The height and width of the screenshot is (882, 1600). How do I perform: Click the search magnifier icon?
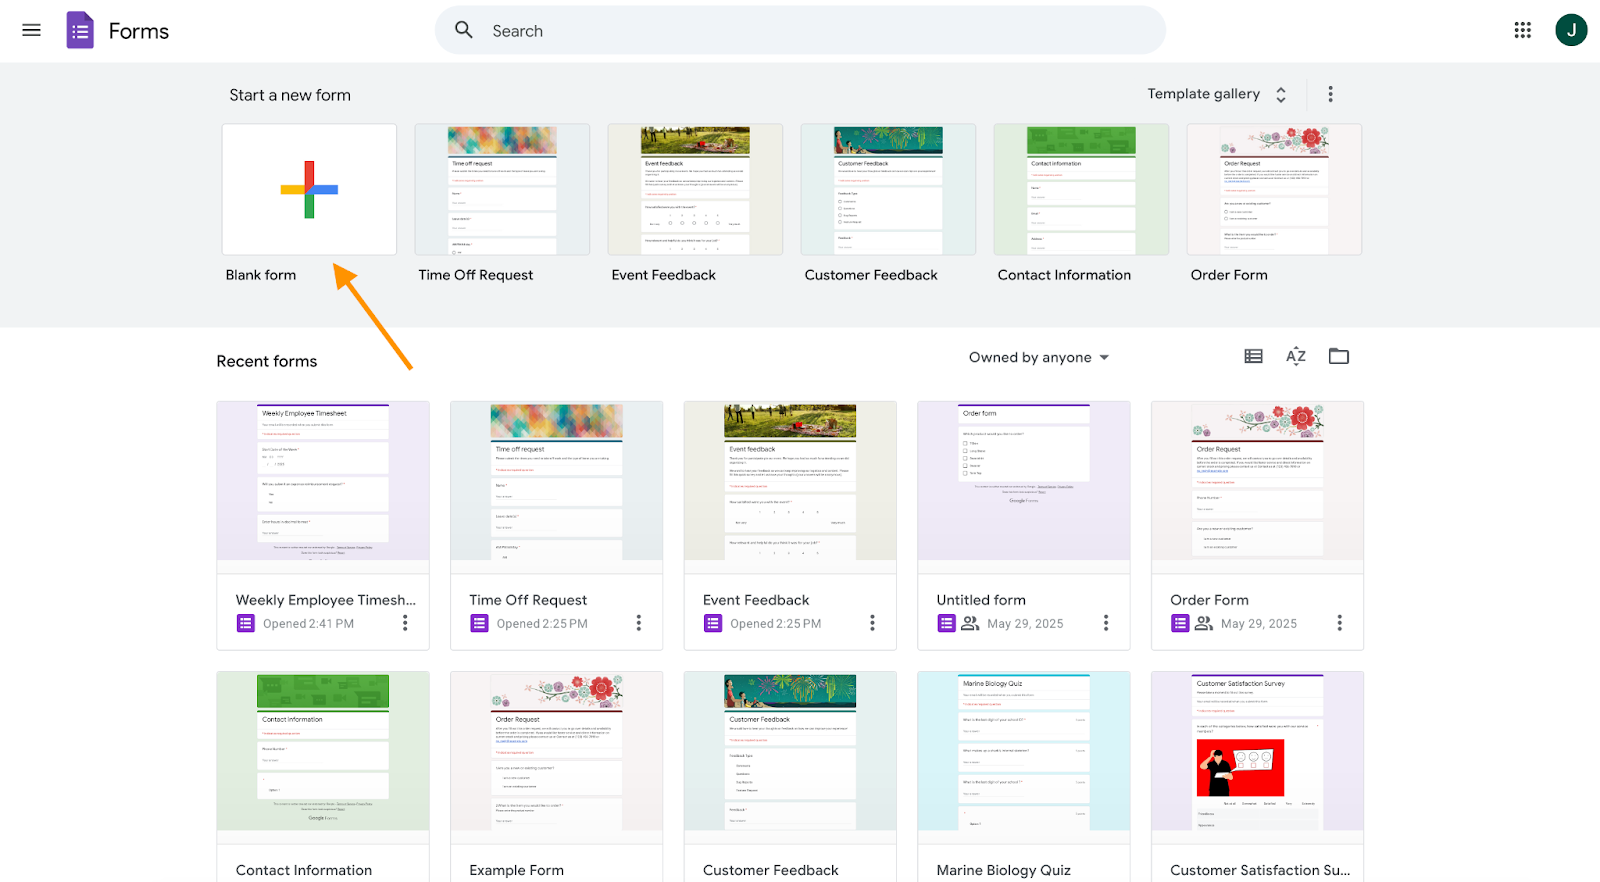pyautogui.click(x=464, y=30)
